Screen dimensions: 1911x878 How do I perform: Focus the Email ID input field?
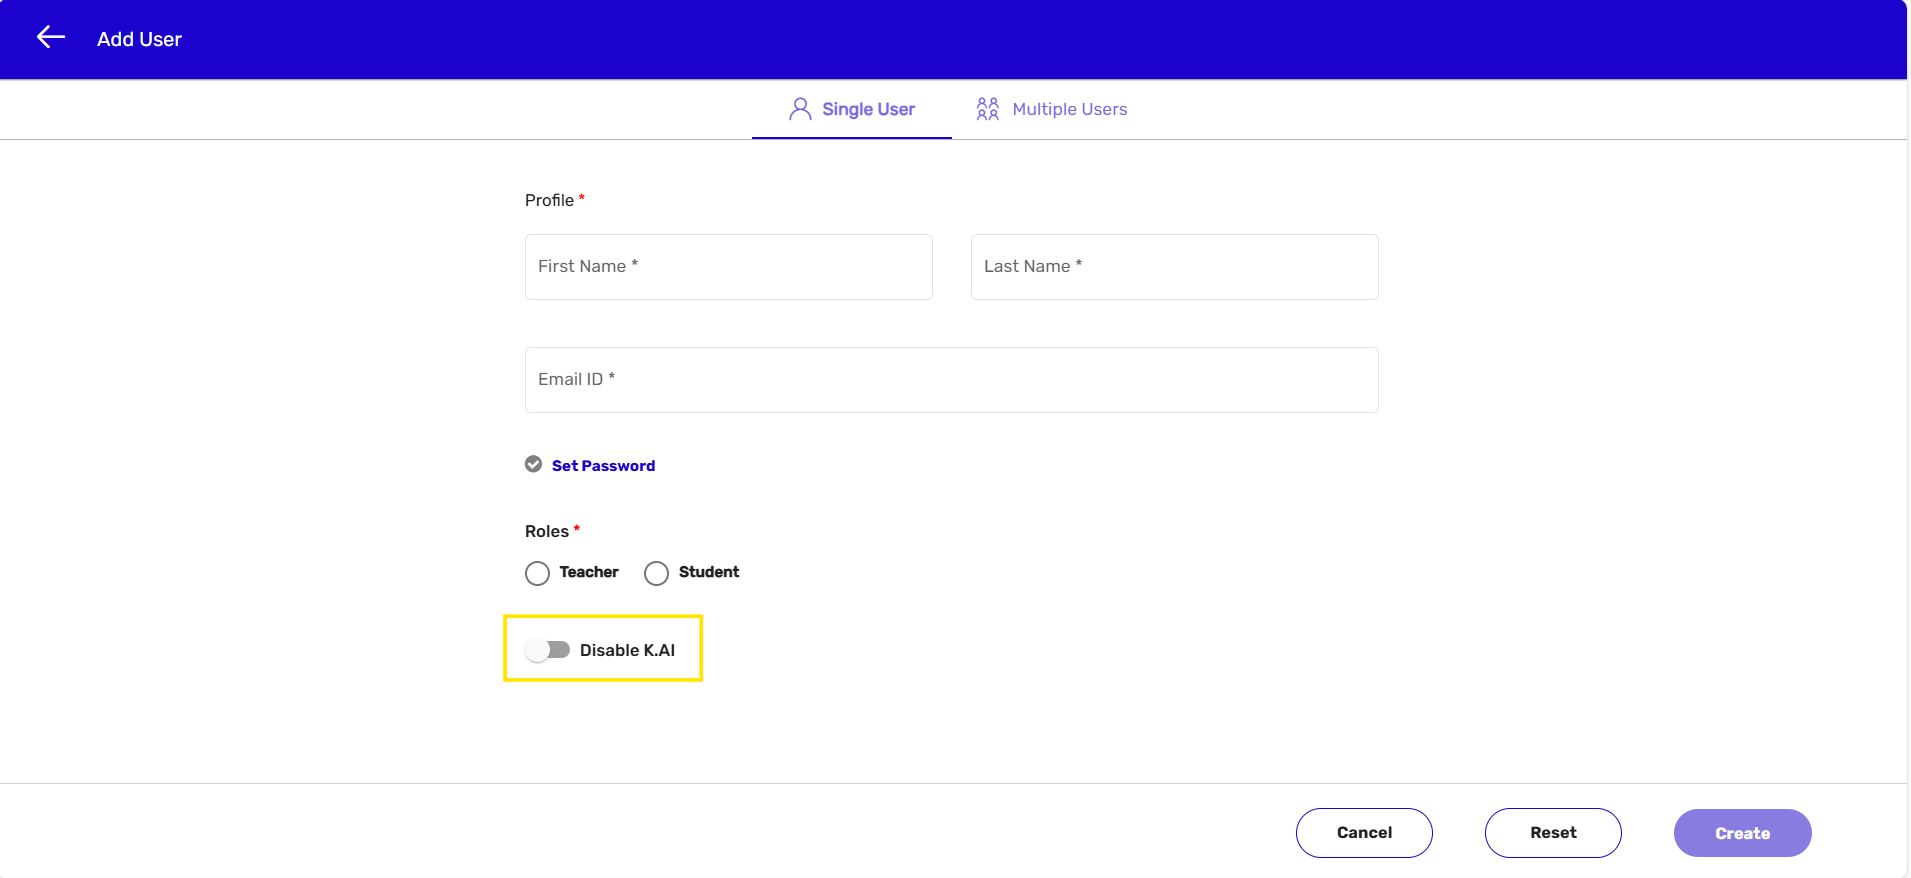[952, 380]
